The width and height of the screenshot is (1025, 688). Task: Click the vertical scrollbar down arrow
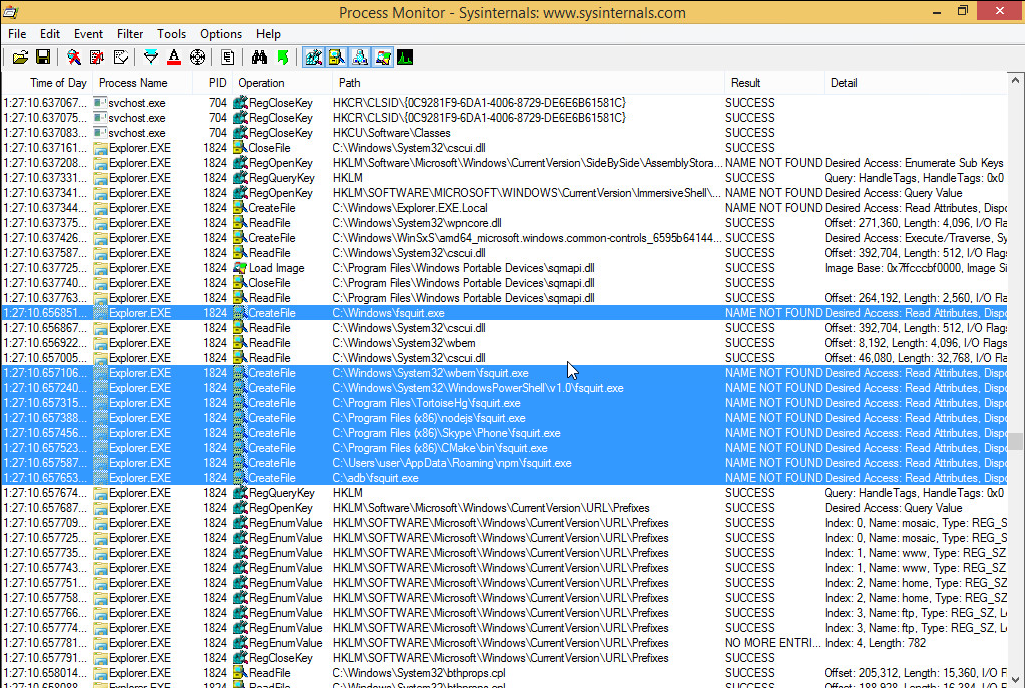(1015, 680)
